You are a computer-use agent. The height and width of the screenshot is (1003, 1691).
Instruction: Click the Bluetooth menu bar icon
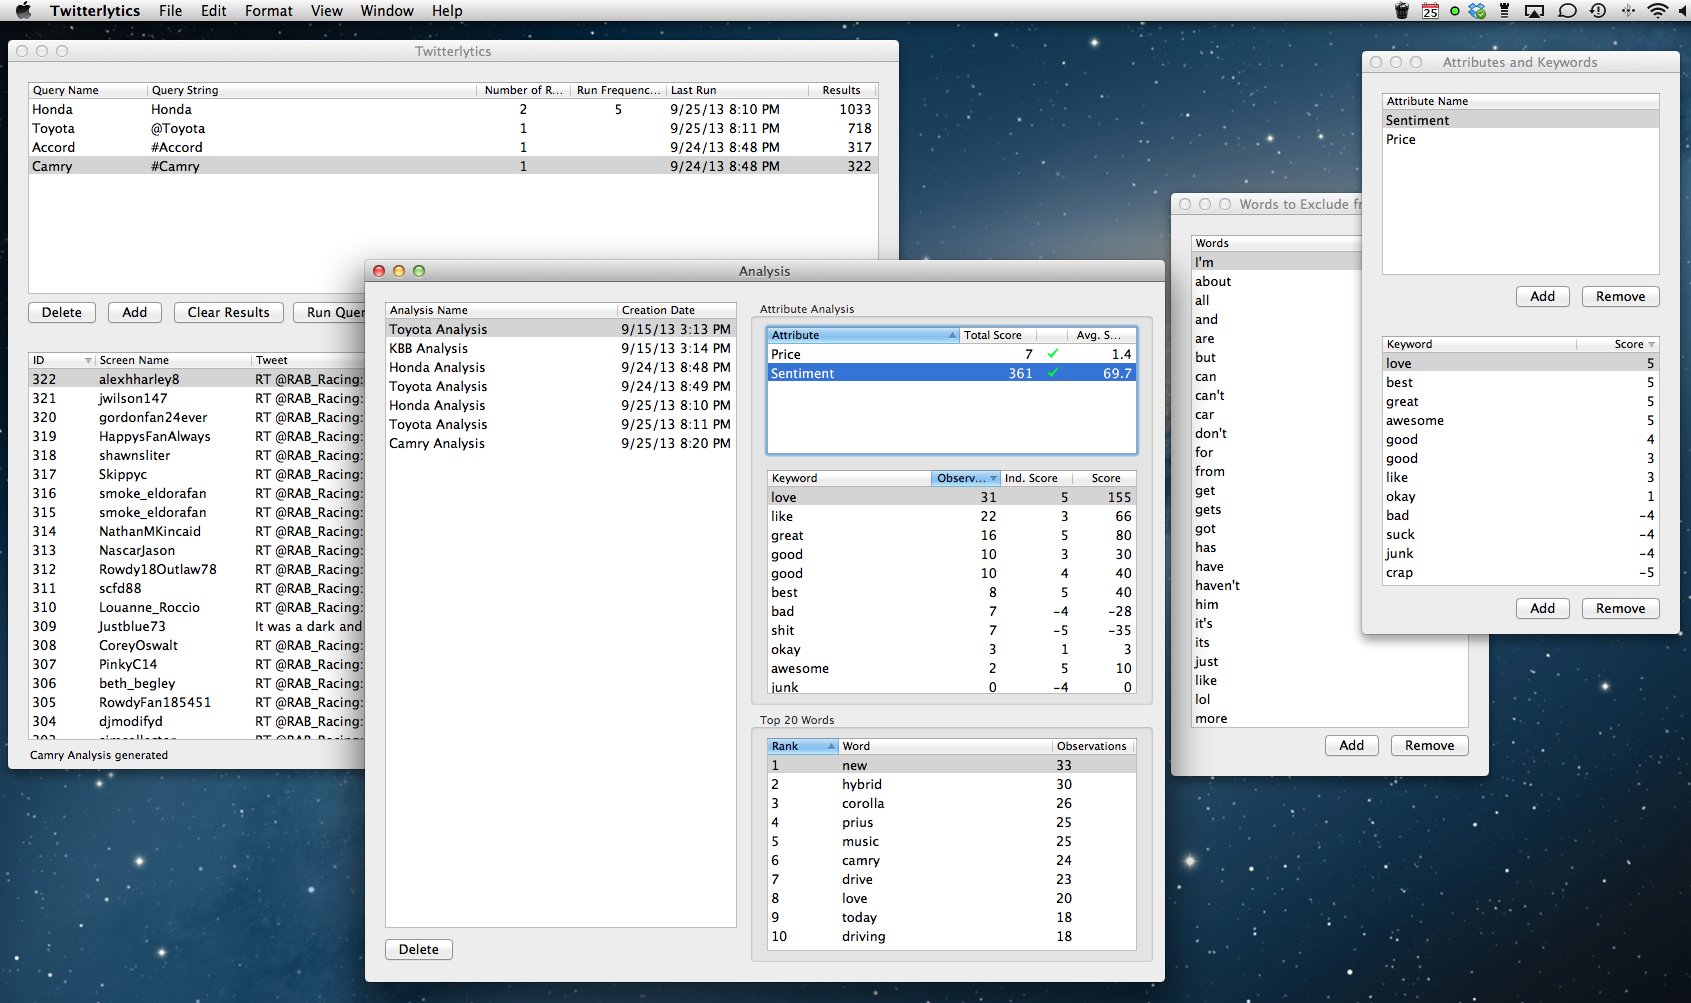coord(1628,11)
